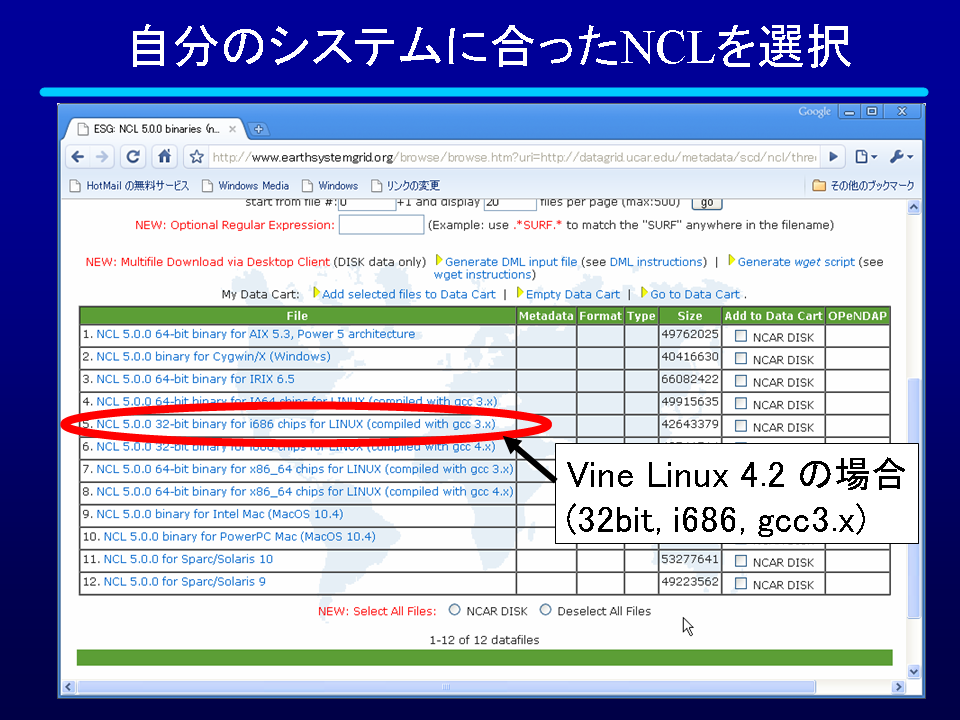Reload the page with the refresh icon
The width and height of the screenshot is (960, 720).
[x=133, y=157]
